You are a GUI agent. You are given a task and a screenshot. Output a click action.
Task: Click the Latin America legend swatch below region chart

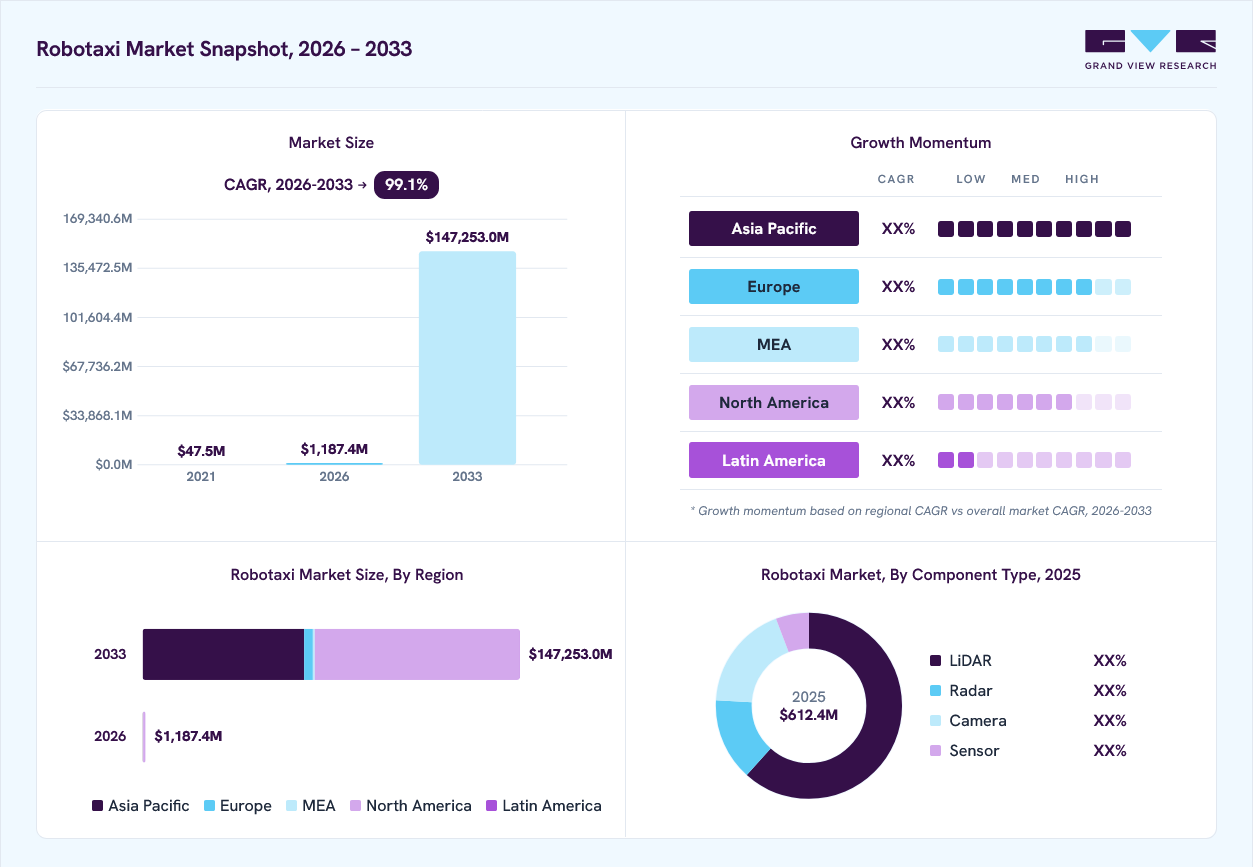[491, 806]
